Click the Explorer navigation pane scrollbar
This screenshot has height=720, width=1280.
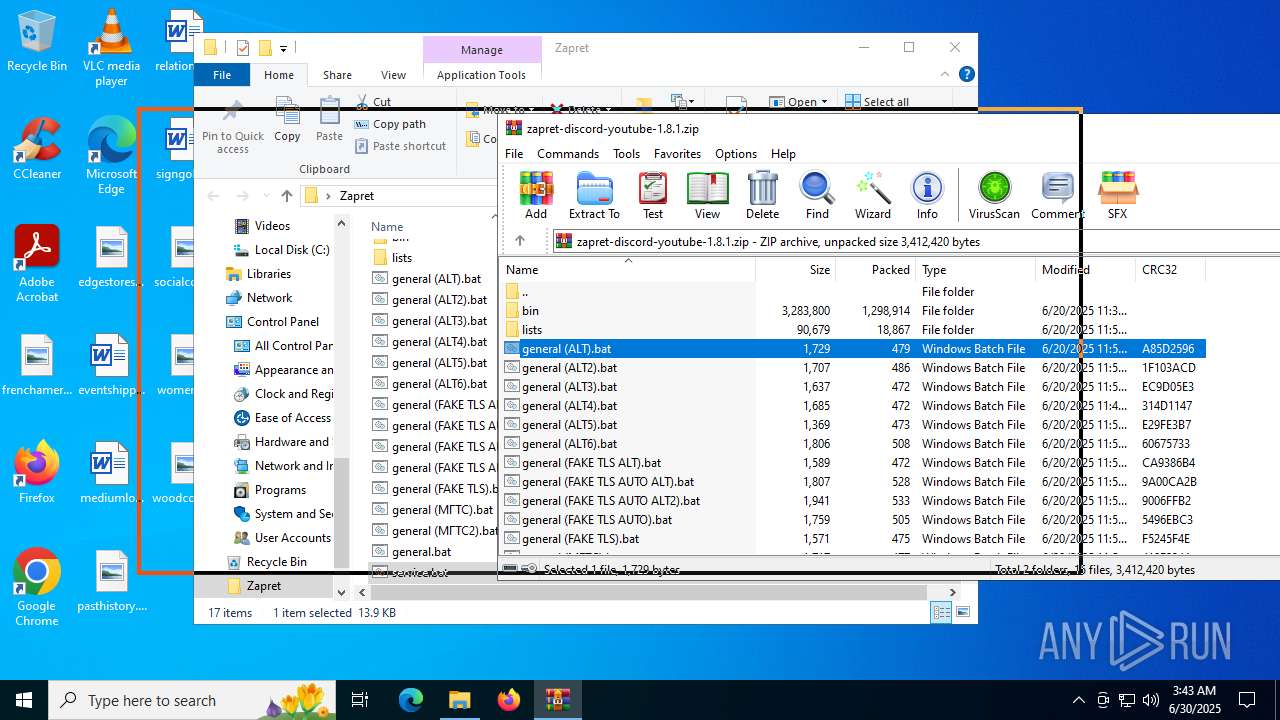pos(341,512)
